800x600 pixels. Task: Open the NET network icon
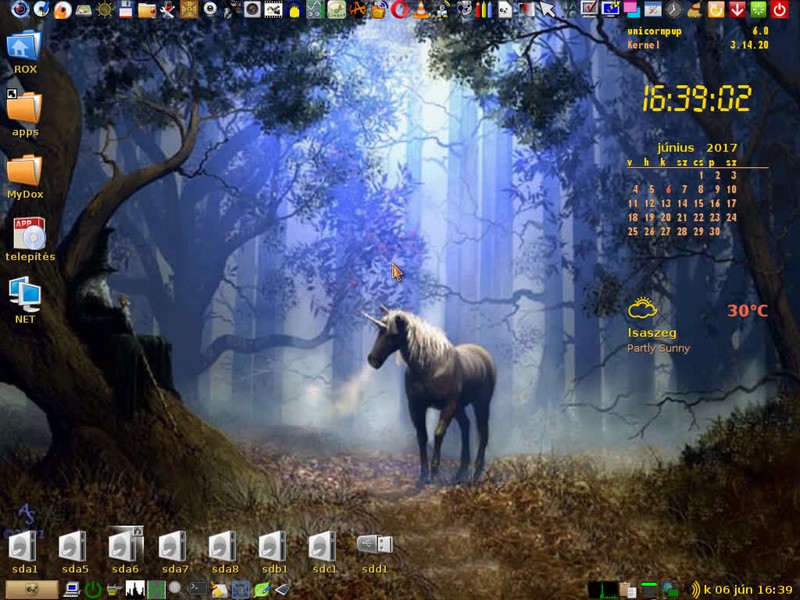click(x=24, y=295)
